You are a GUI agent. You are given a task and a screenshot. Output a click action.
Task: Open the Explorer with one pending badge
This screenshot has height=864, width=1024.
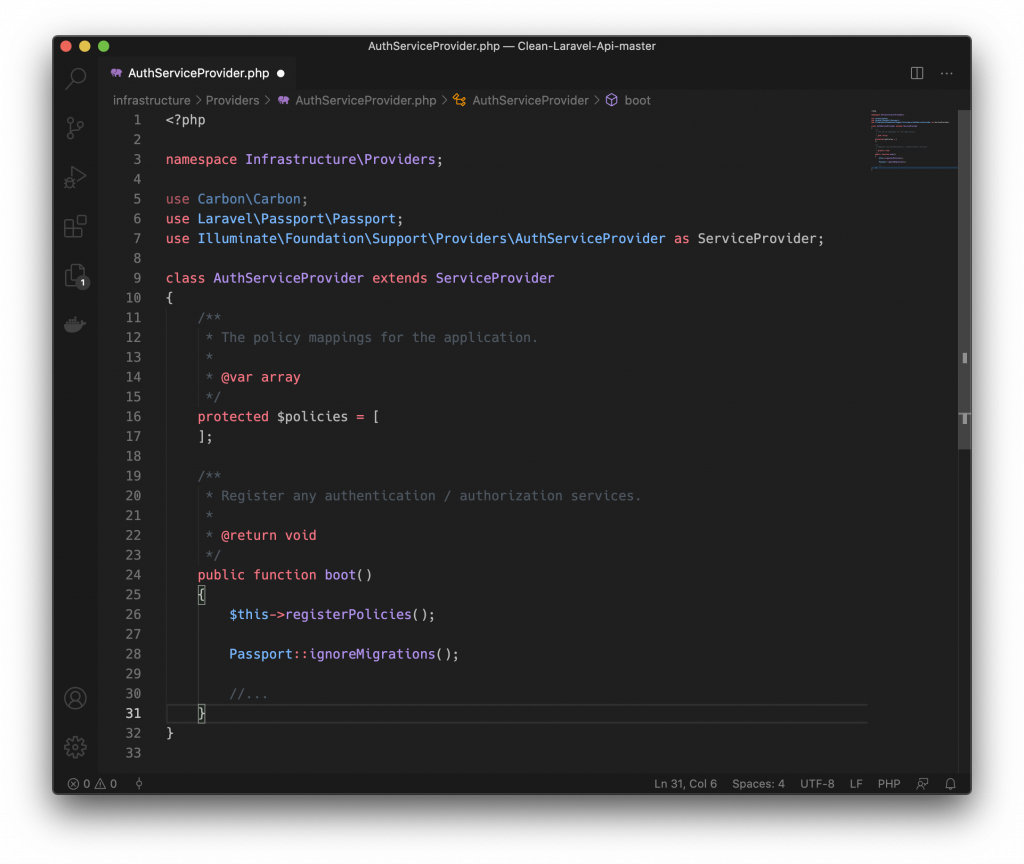point(77,276)
